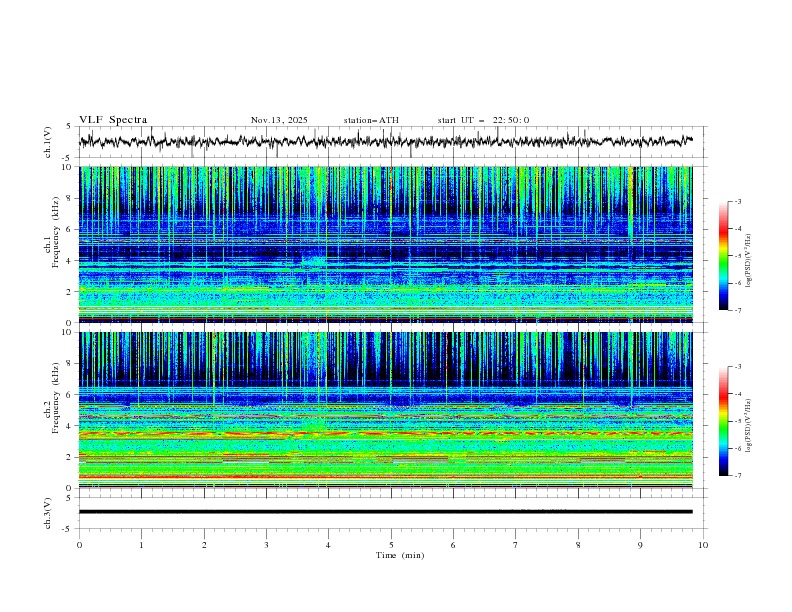Click the -3 label on the upper color bar
Viewport: 792px width, 612px height.
pos(737,201)
